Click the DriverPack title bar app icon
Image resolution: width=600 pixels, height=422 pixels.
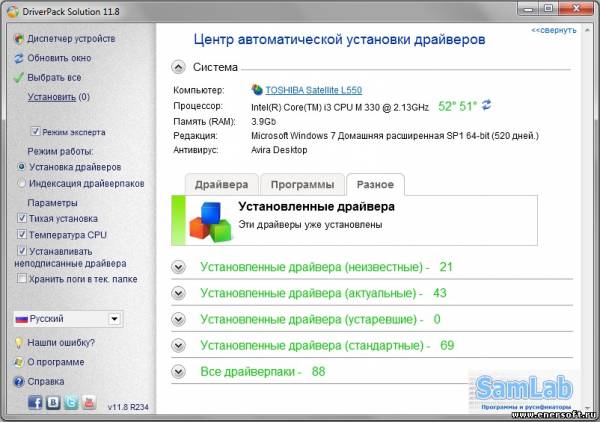(13, 11)
